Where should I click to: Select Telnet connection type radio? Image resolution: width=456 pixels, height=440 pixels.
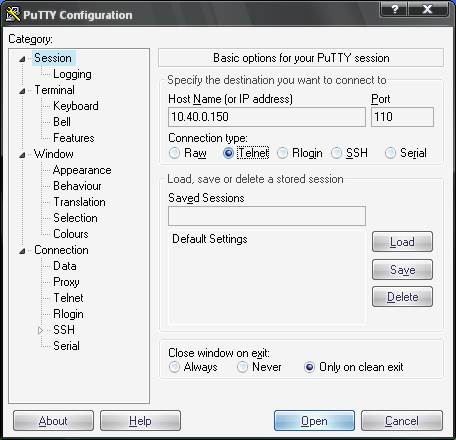pos(228,153)
